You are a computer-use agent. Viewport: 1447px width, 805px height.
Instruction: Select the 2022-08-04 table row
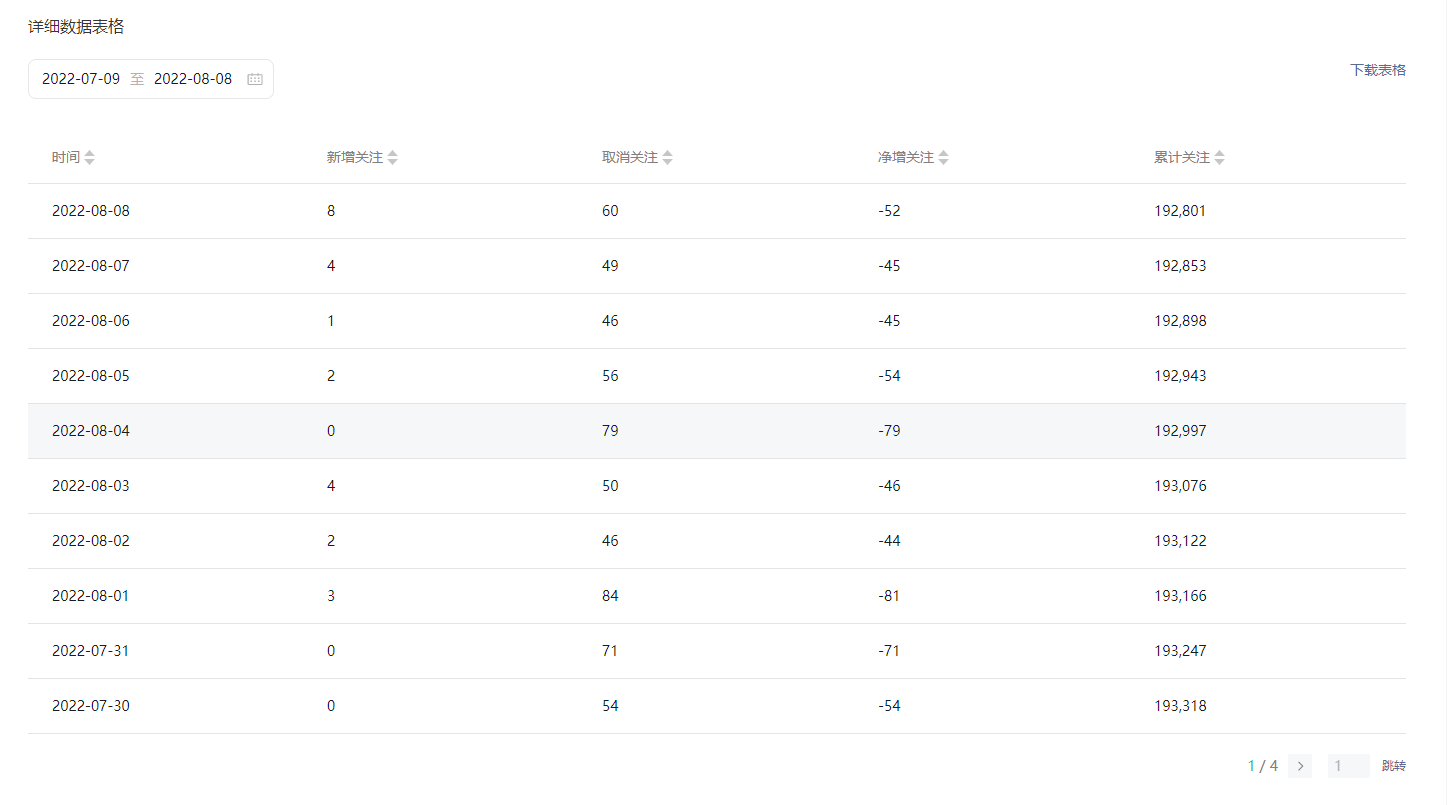pos(716,431)
